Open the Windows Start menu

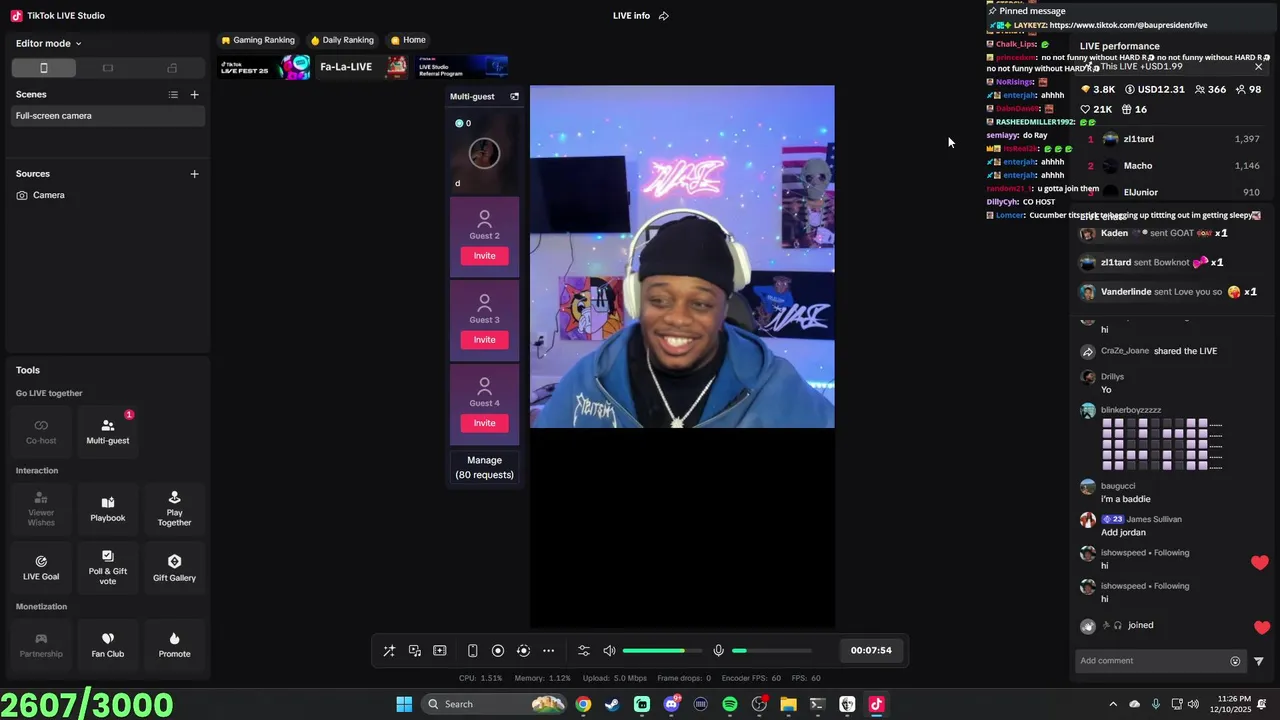404,704
